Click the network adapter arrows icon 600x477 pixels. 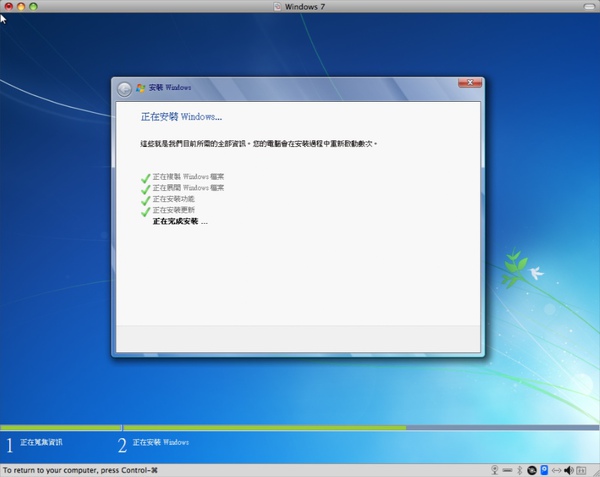[x=556, y=470]
